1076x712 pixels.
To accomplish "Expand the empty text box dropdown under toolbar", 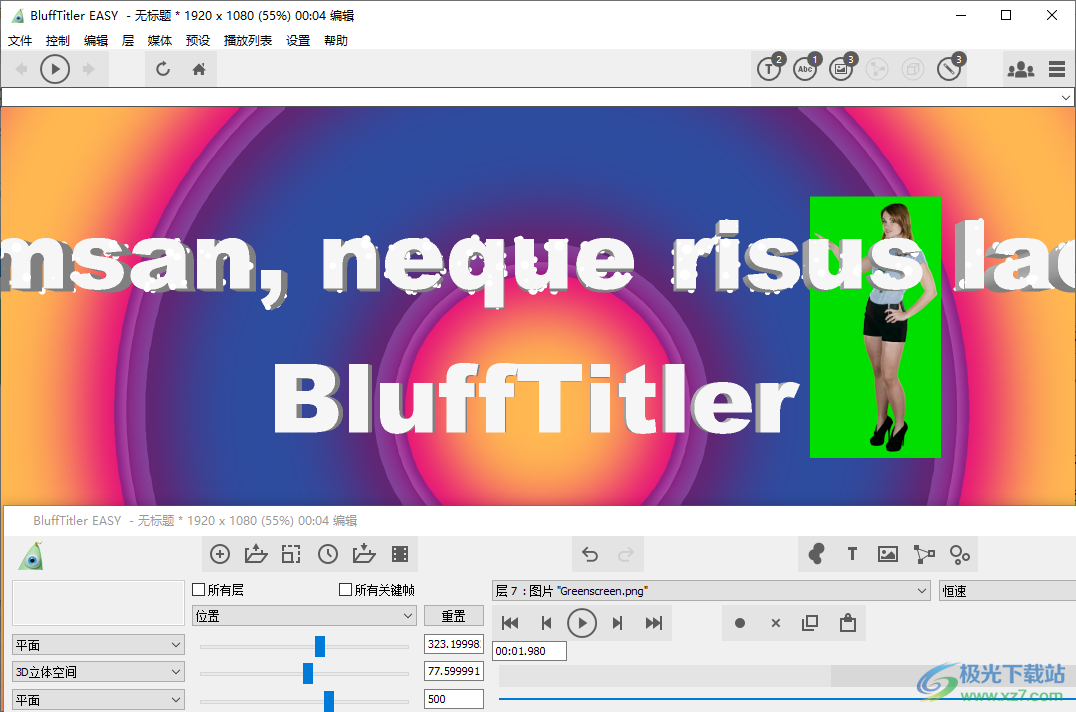I will (x=1065, y=97).
